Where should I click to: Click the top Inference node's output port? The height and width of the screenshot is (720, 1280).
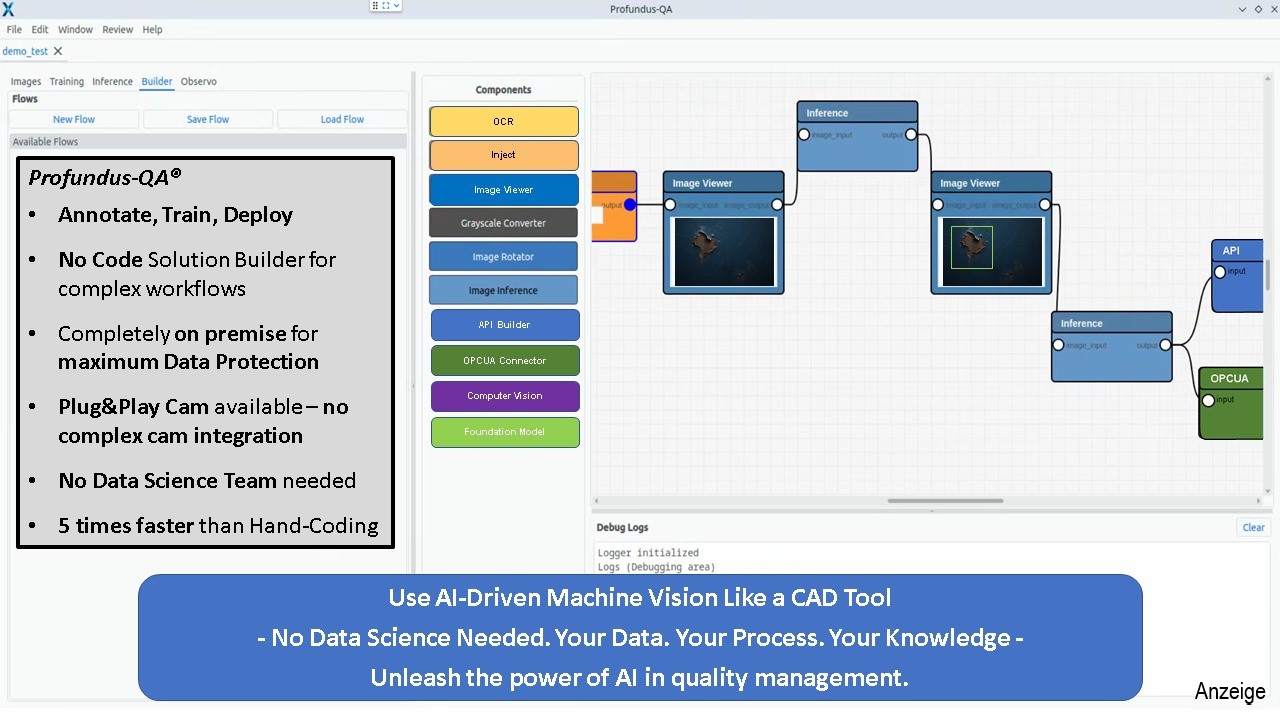pos(910,135)
